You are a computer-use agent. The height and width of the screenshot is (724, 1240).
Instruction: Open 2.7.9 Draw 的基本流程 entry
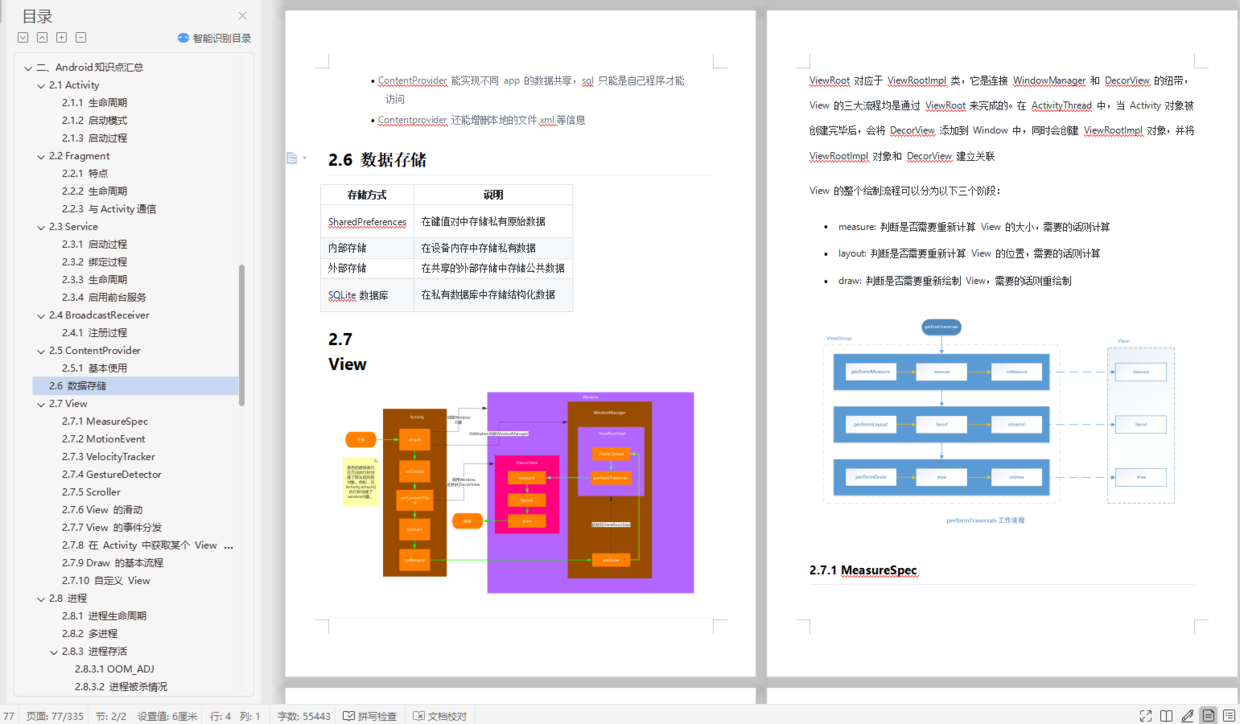point(112,563)
